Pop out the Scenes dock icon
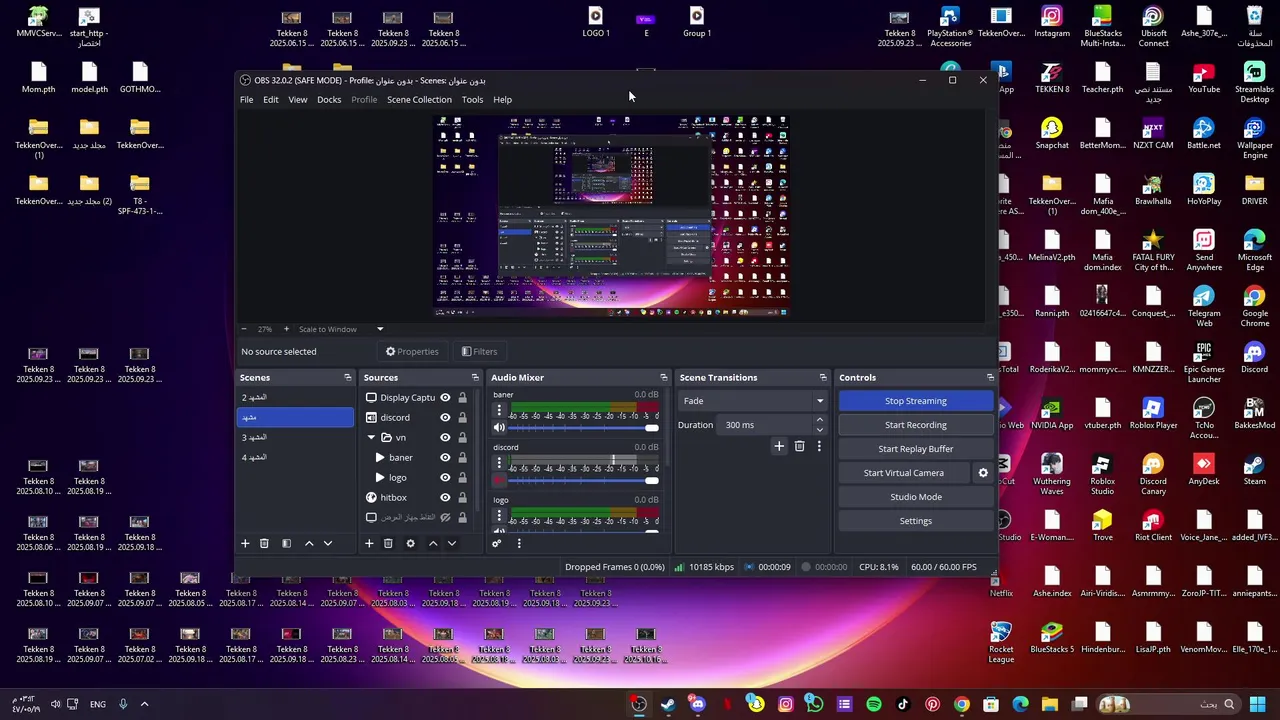 tap(347, 378)
